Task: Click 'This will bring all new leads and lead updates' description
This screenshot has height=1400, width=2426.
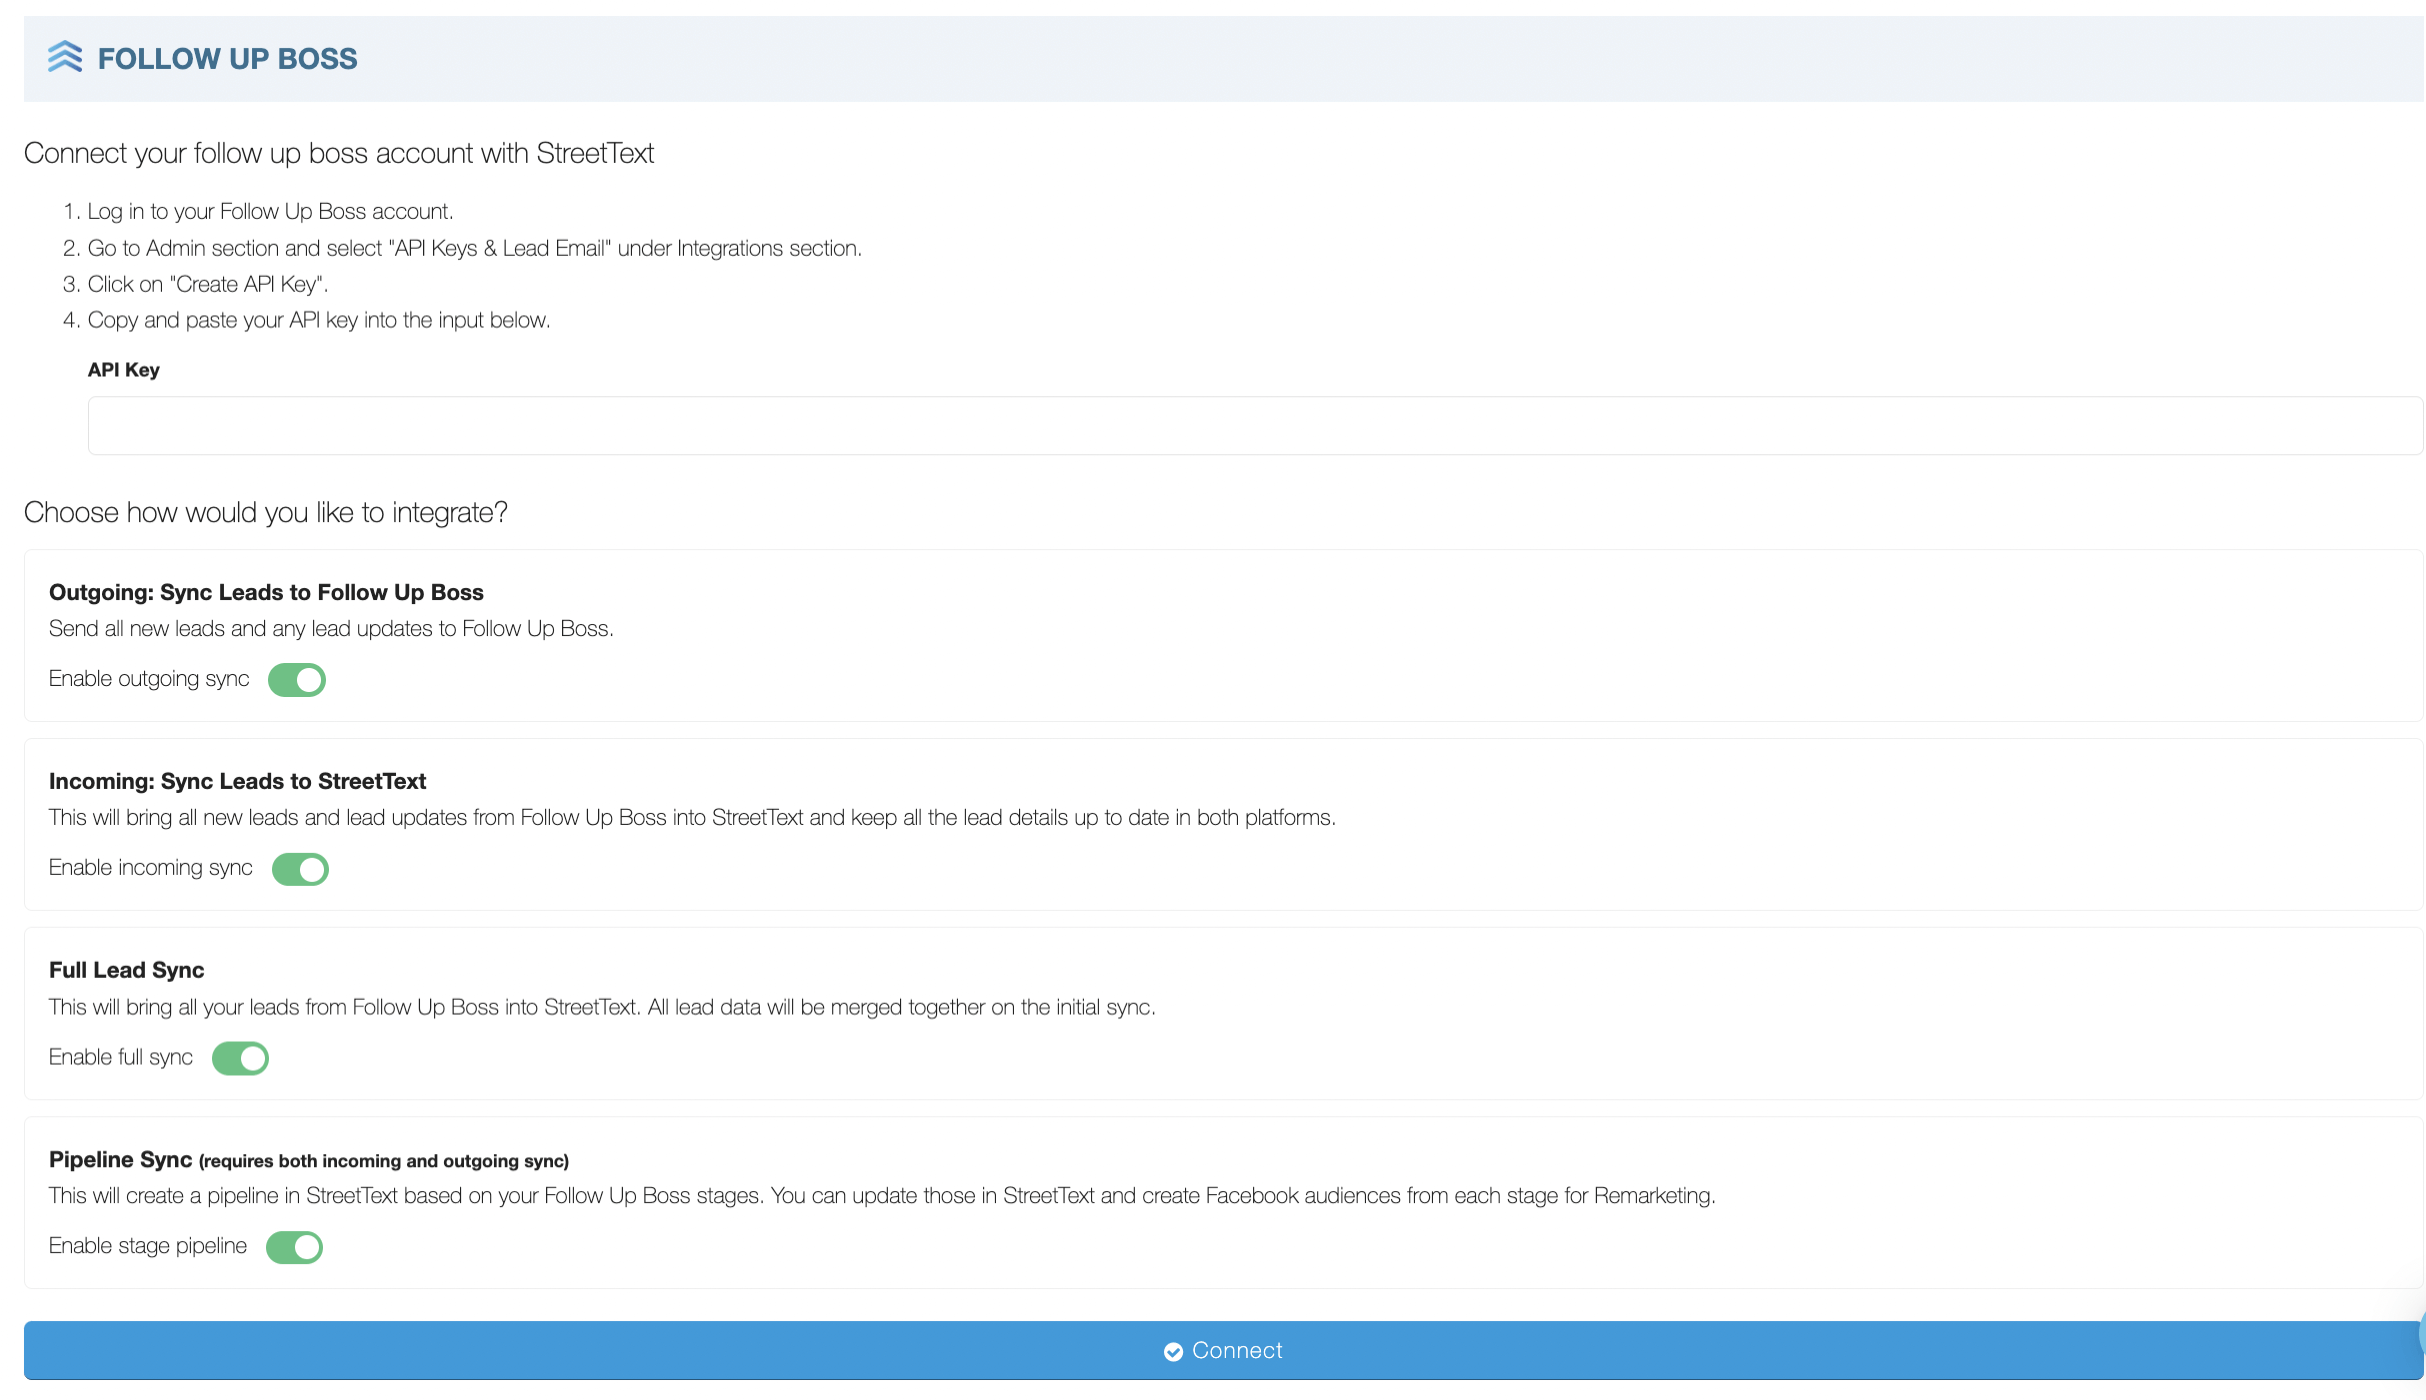Action: coord(692,818)
